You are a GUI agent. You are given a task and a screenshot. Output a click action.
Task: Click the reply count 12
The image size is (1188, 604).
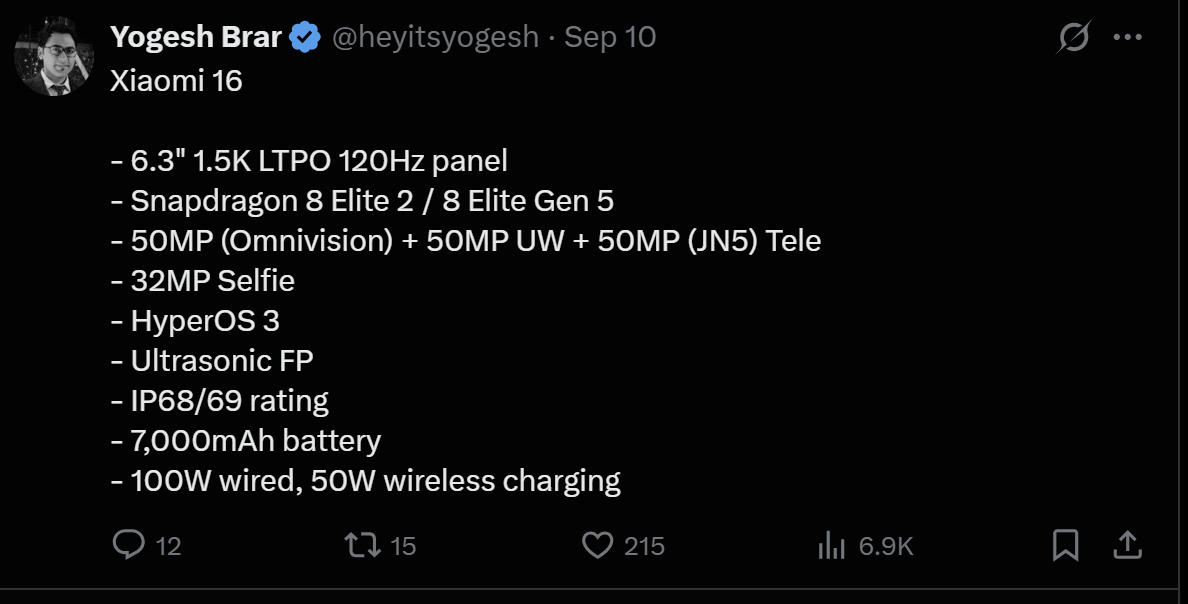[x=169, y=546]
